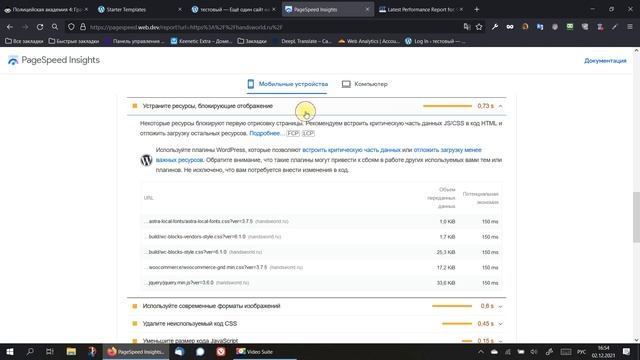The image size is (640, 360).
Task: Bookmark this page with the star icon
Action: [x=479, y=27]
